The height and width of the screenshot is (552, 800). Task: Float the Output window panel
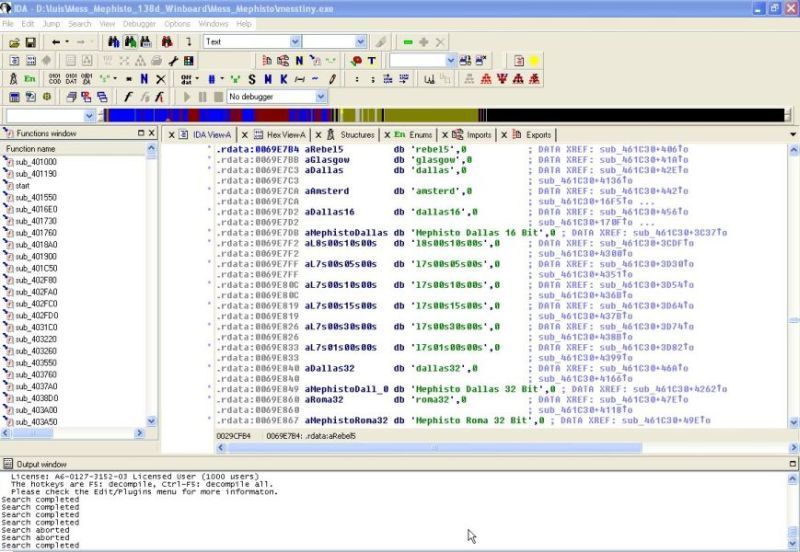click(x=792, y=464)
